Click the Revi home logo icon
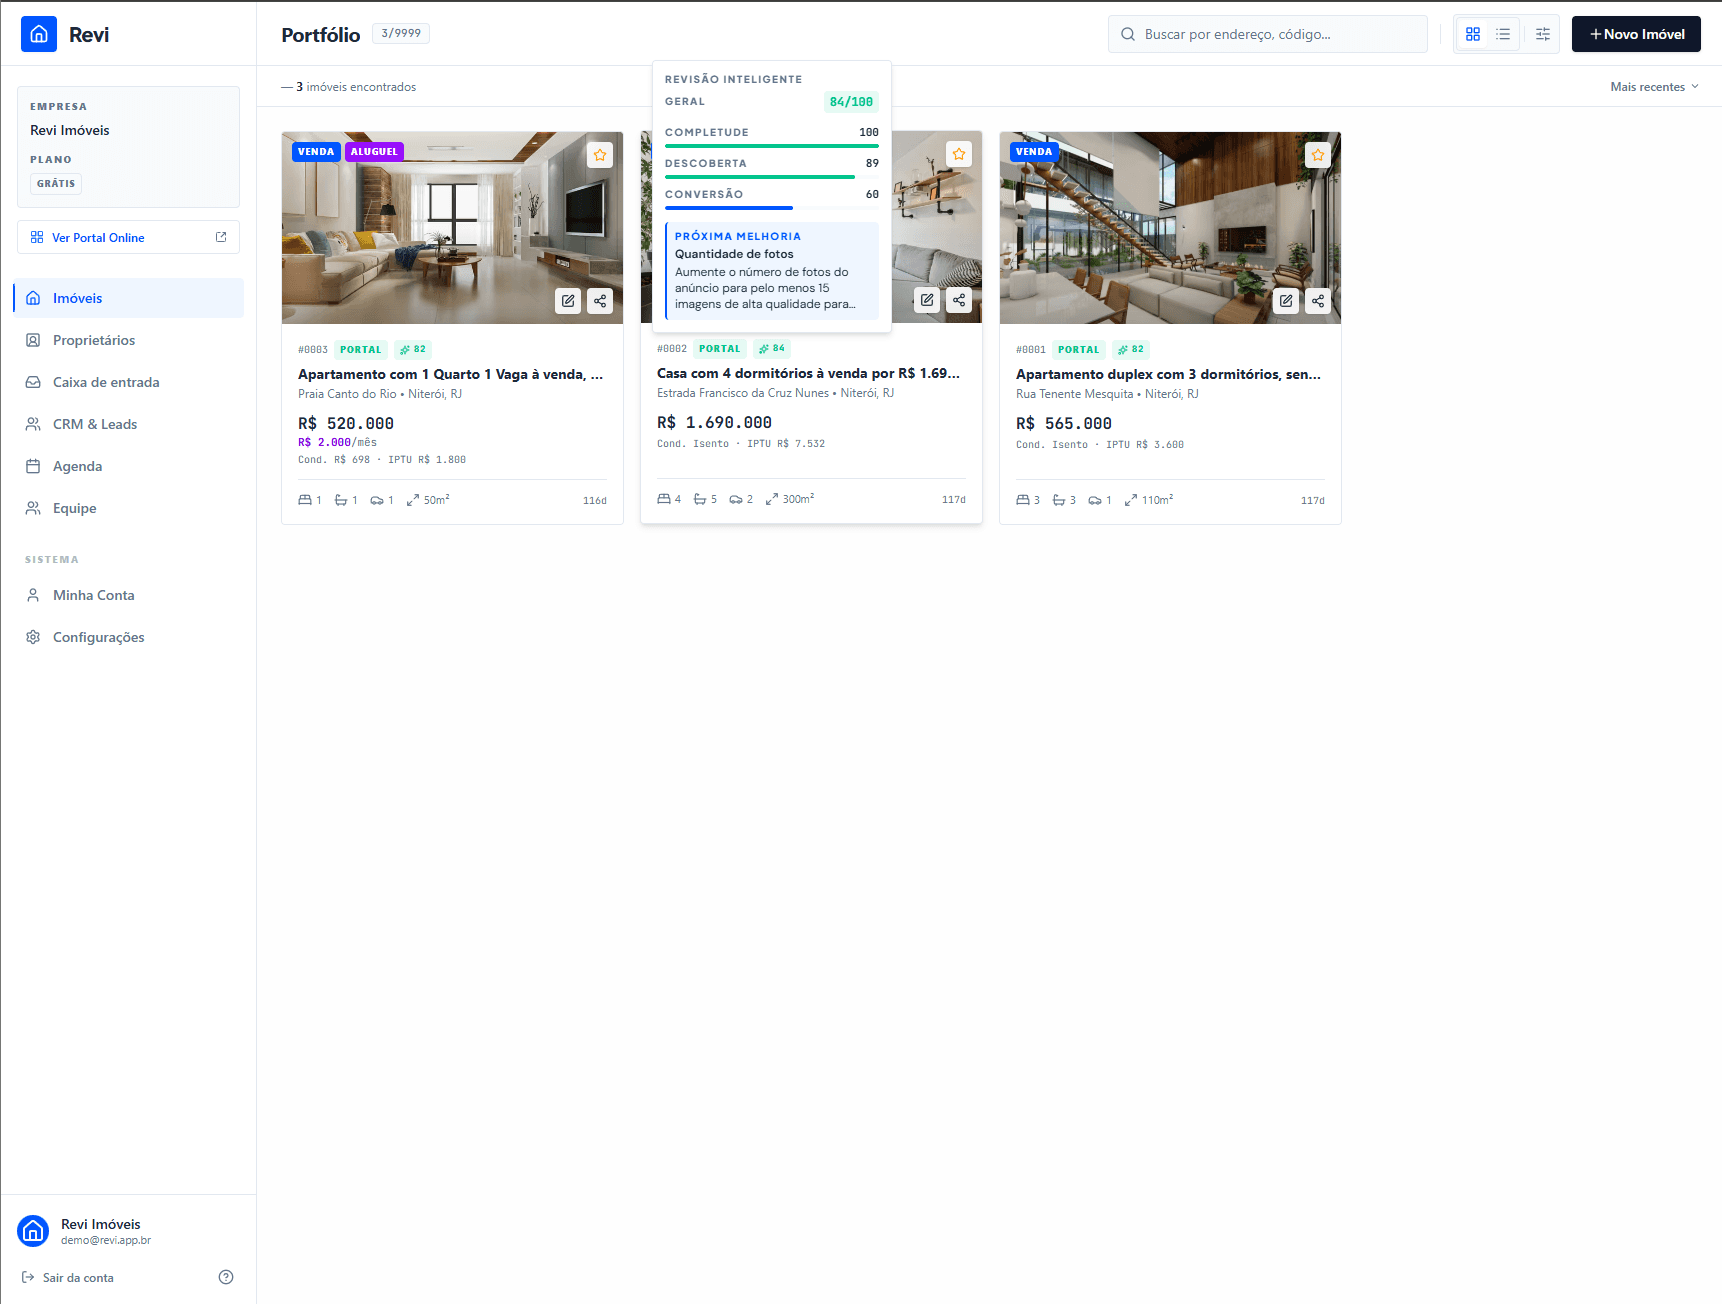This screenshot has height=1304, width=1722. point(39,34)
